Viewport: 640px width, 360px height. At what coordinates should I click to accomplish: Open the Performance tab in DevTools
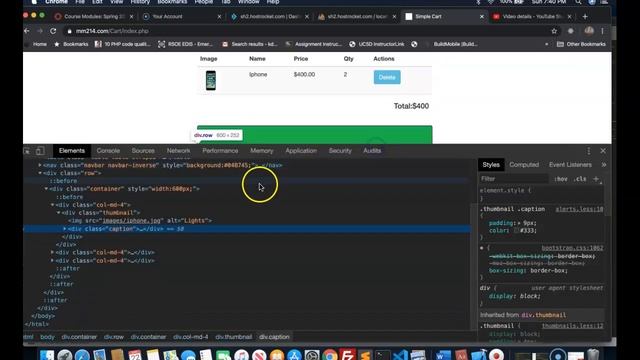coord(220,151)
